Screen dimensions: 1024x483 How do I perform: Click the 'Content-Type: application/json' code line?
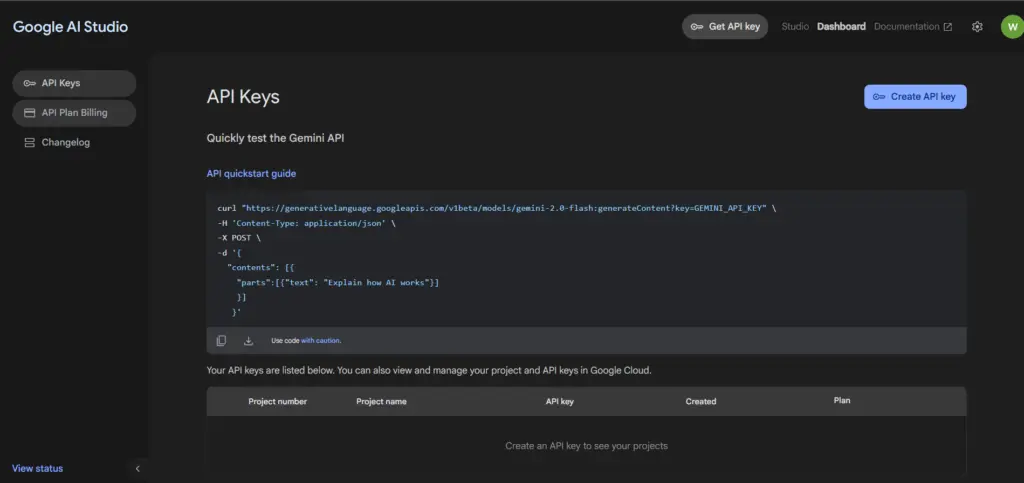[306, 223]
